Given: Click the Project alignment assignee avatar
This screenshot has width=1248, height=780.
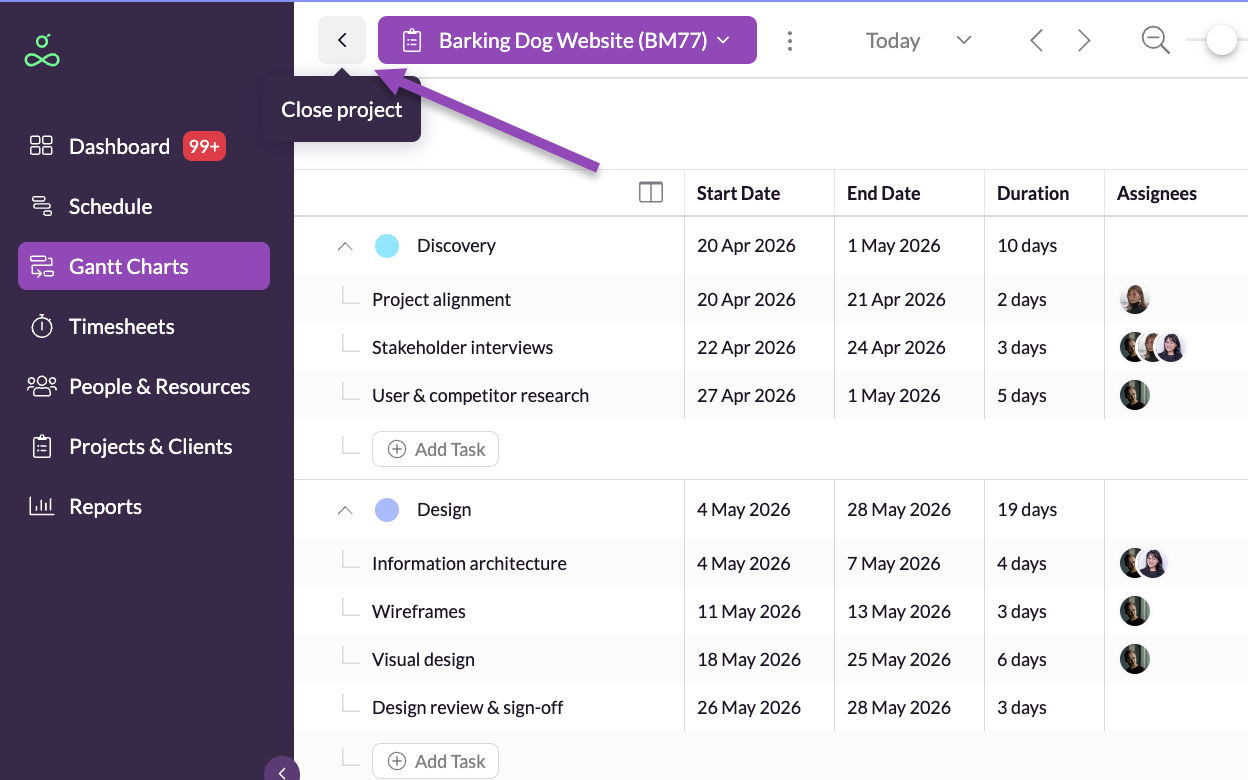Looking at the screenshot, I should (x=1135, y=299).
